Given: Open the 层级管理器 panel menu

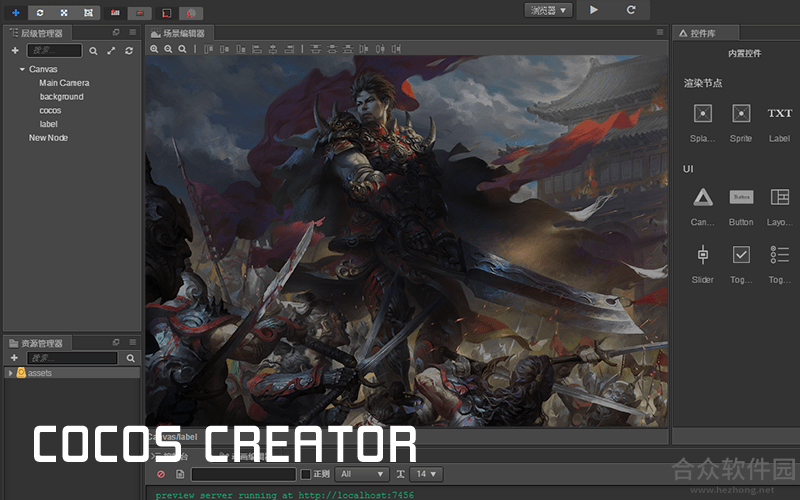Looking at the screenshot, I should coord(133,32).
